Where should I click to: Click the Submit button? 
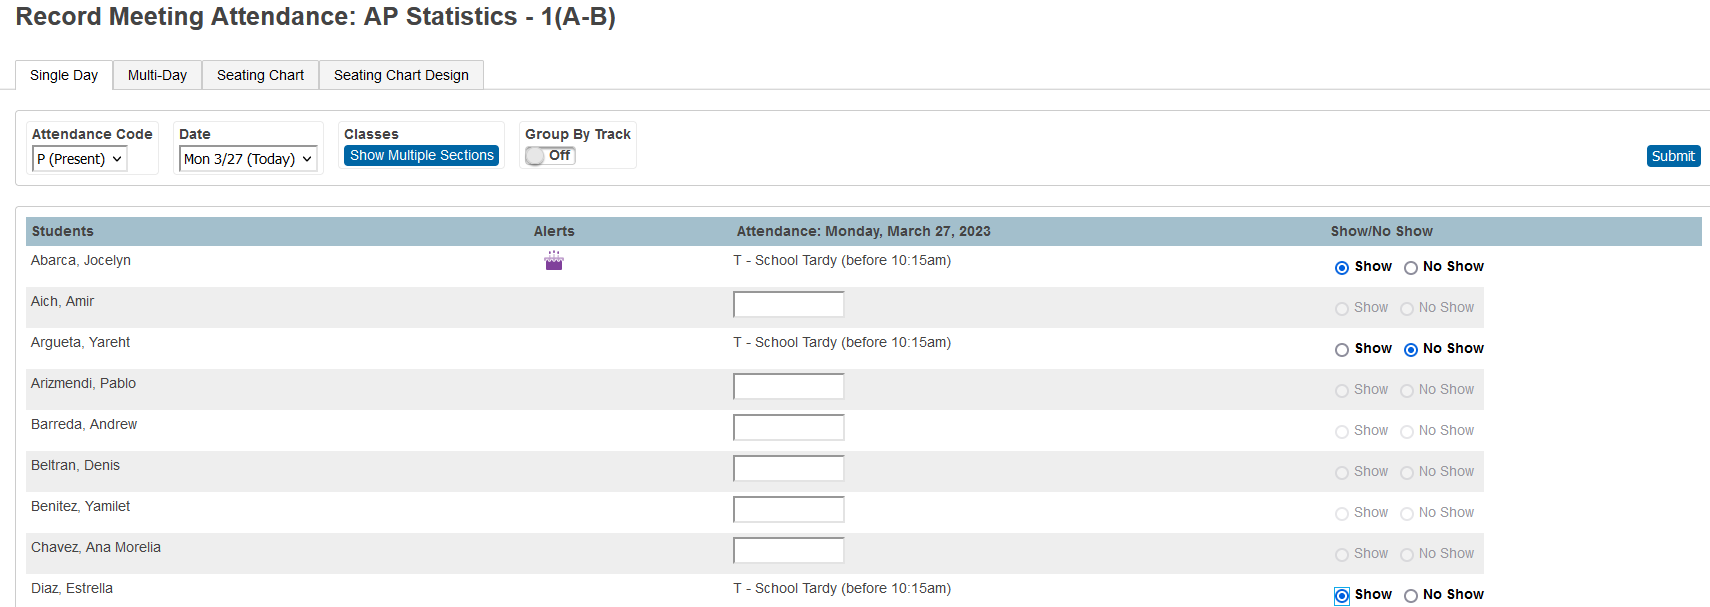(x=1673, y=155)
